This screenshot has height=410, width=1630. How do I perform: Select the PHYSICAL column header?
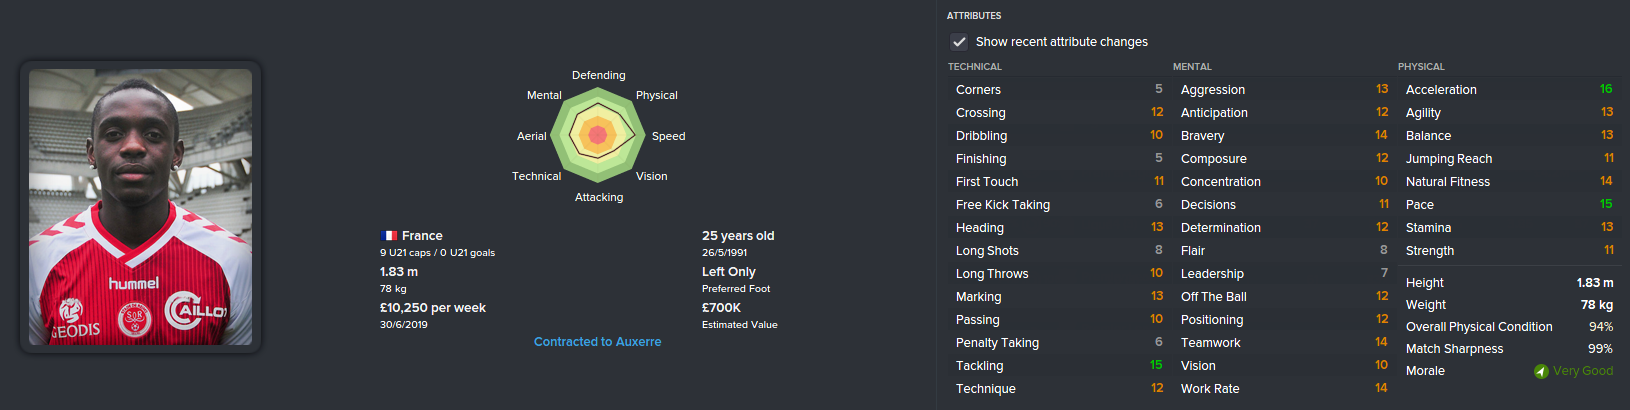1421,67
